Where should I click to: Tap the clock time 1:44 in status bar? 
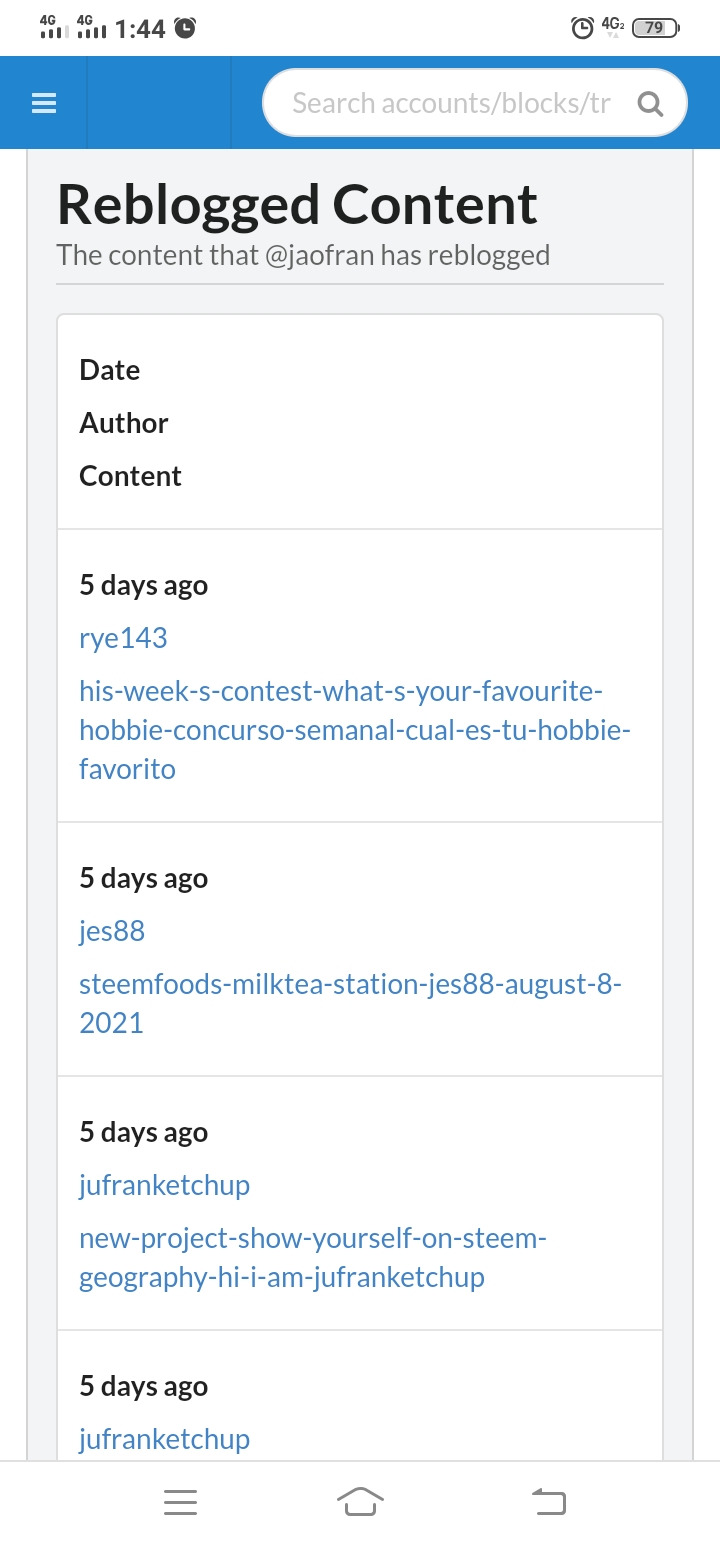pyautogui.click(x=140, y=29)
